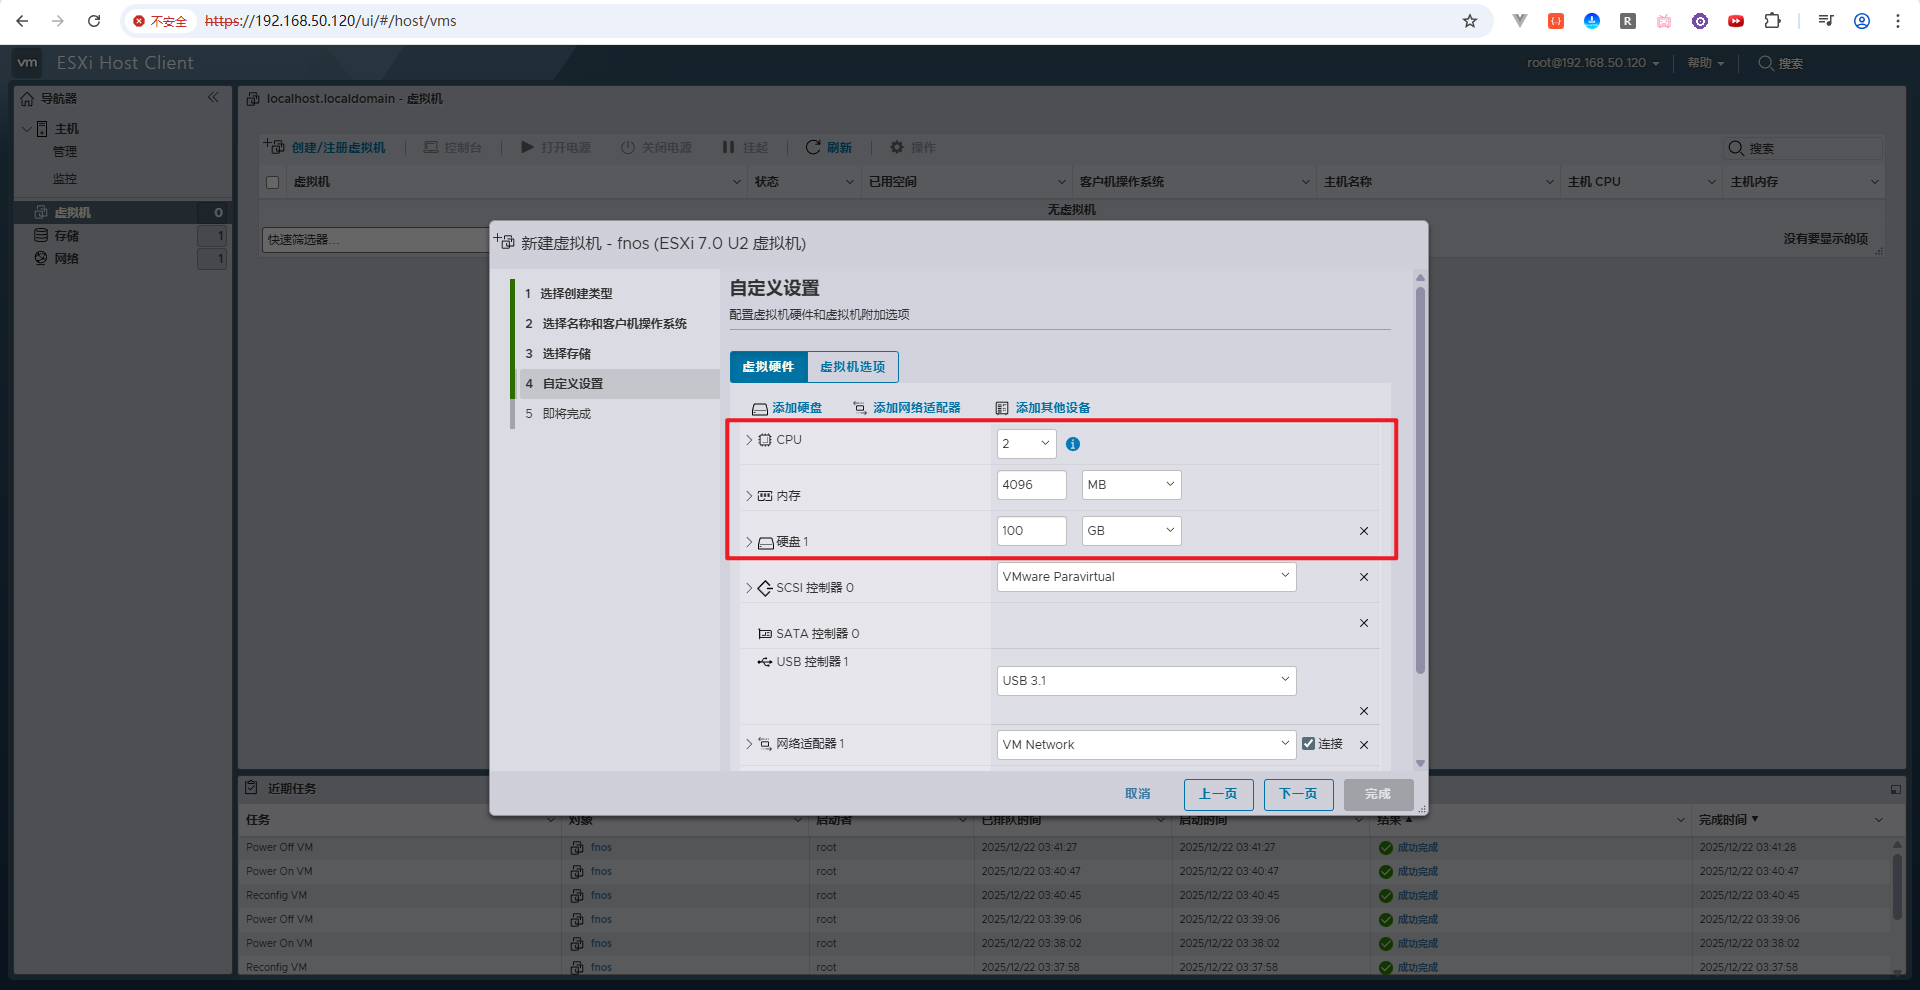Image resolution: width=1920 pixels, height=990 pixels.
Task: Select wizard step 3 选择存储
Action: [566, 354]
